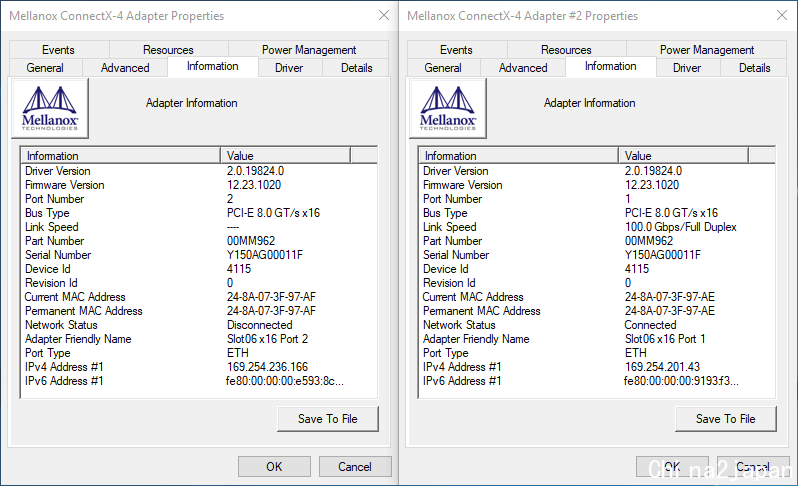Select Firmware Version row in Adapter Properties window

199,185
